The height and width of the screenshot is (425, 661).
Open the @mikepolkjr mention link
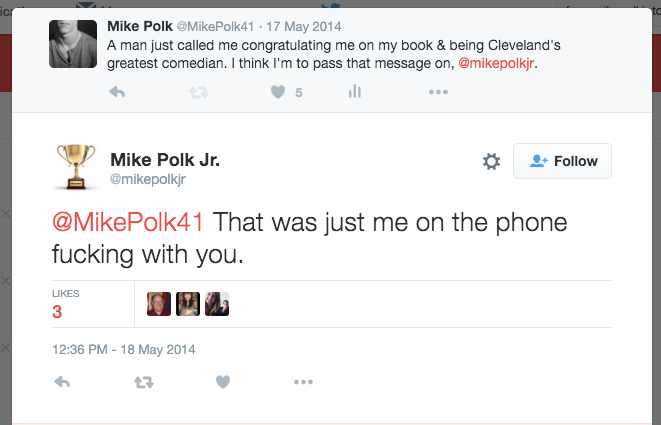click(x=505, y=62)
